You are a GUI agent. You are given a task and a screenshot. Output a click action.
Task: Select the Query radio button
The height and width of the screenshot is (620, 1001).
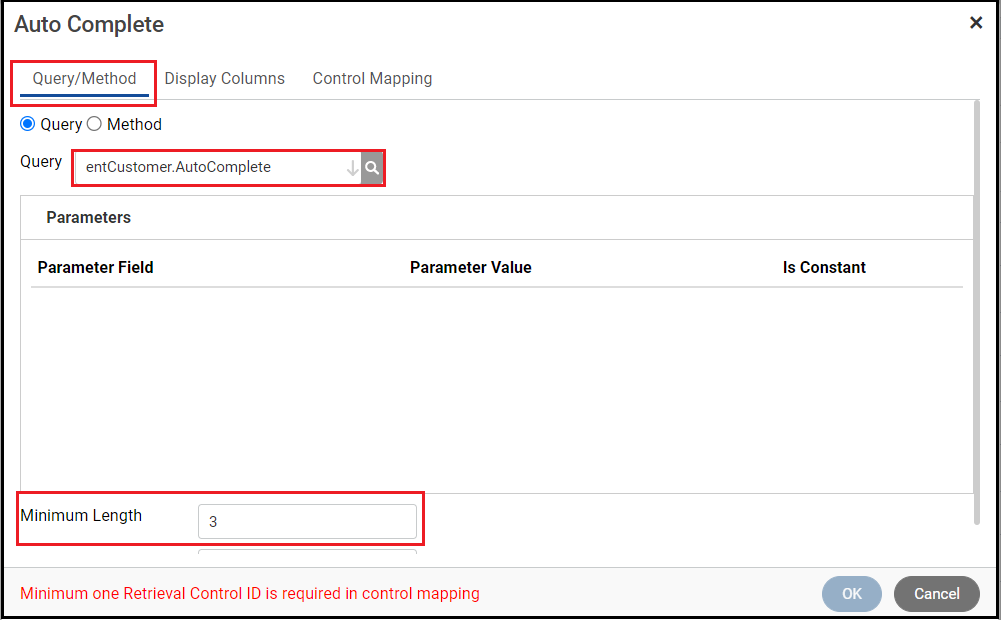(28, 124)
